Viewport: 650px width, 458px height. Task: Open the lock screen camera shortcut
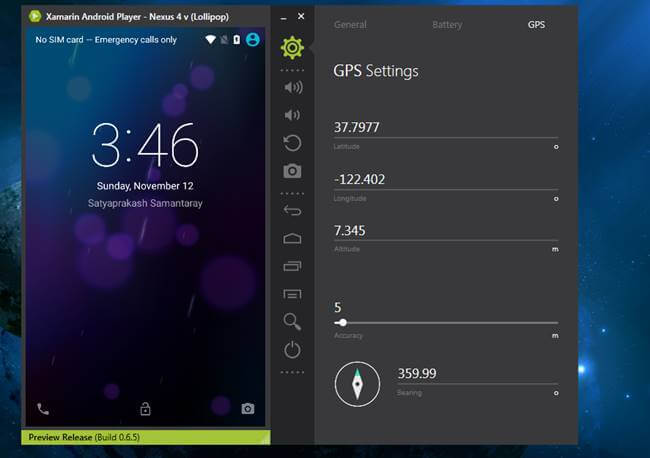pyautogui.click(x=248, y=409)
